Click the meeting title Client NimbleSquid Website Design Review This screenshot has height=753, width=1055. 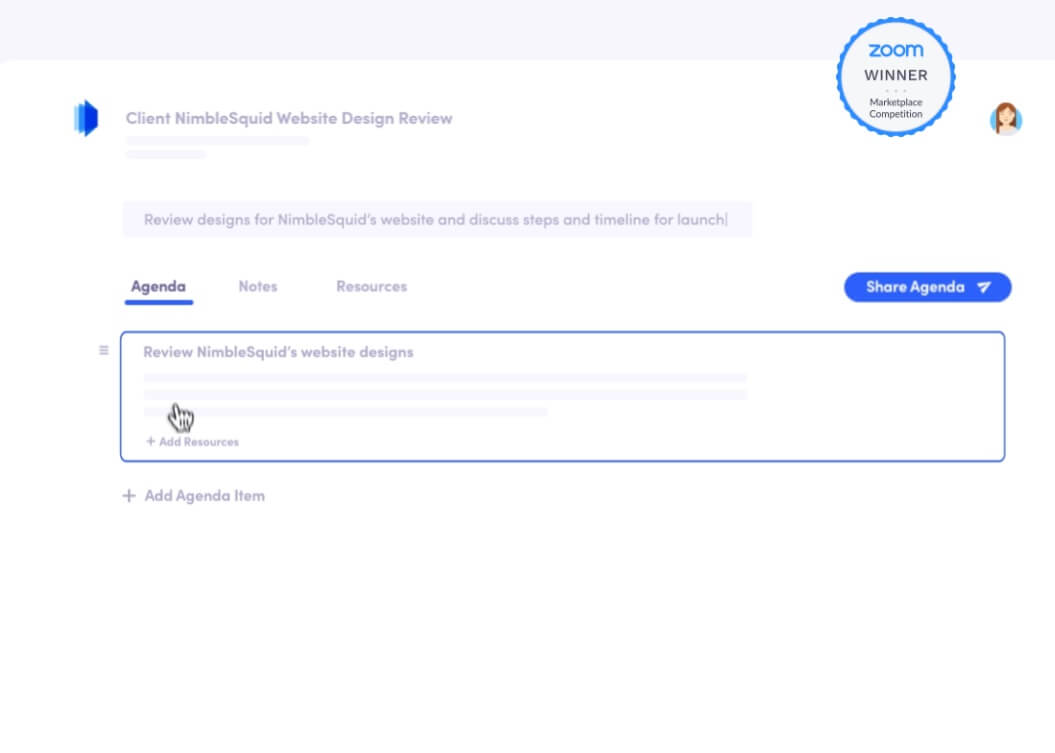click(x=289, y=118)
